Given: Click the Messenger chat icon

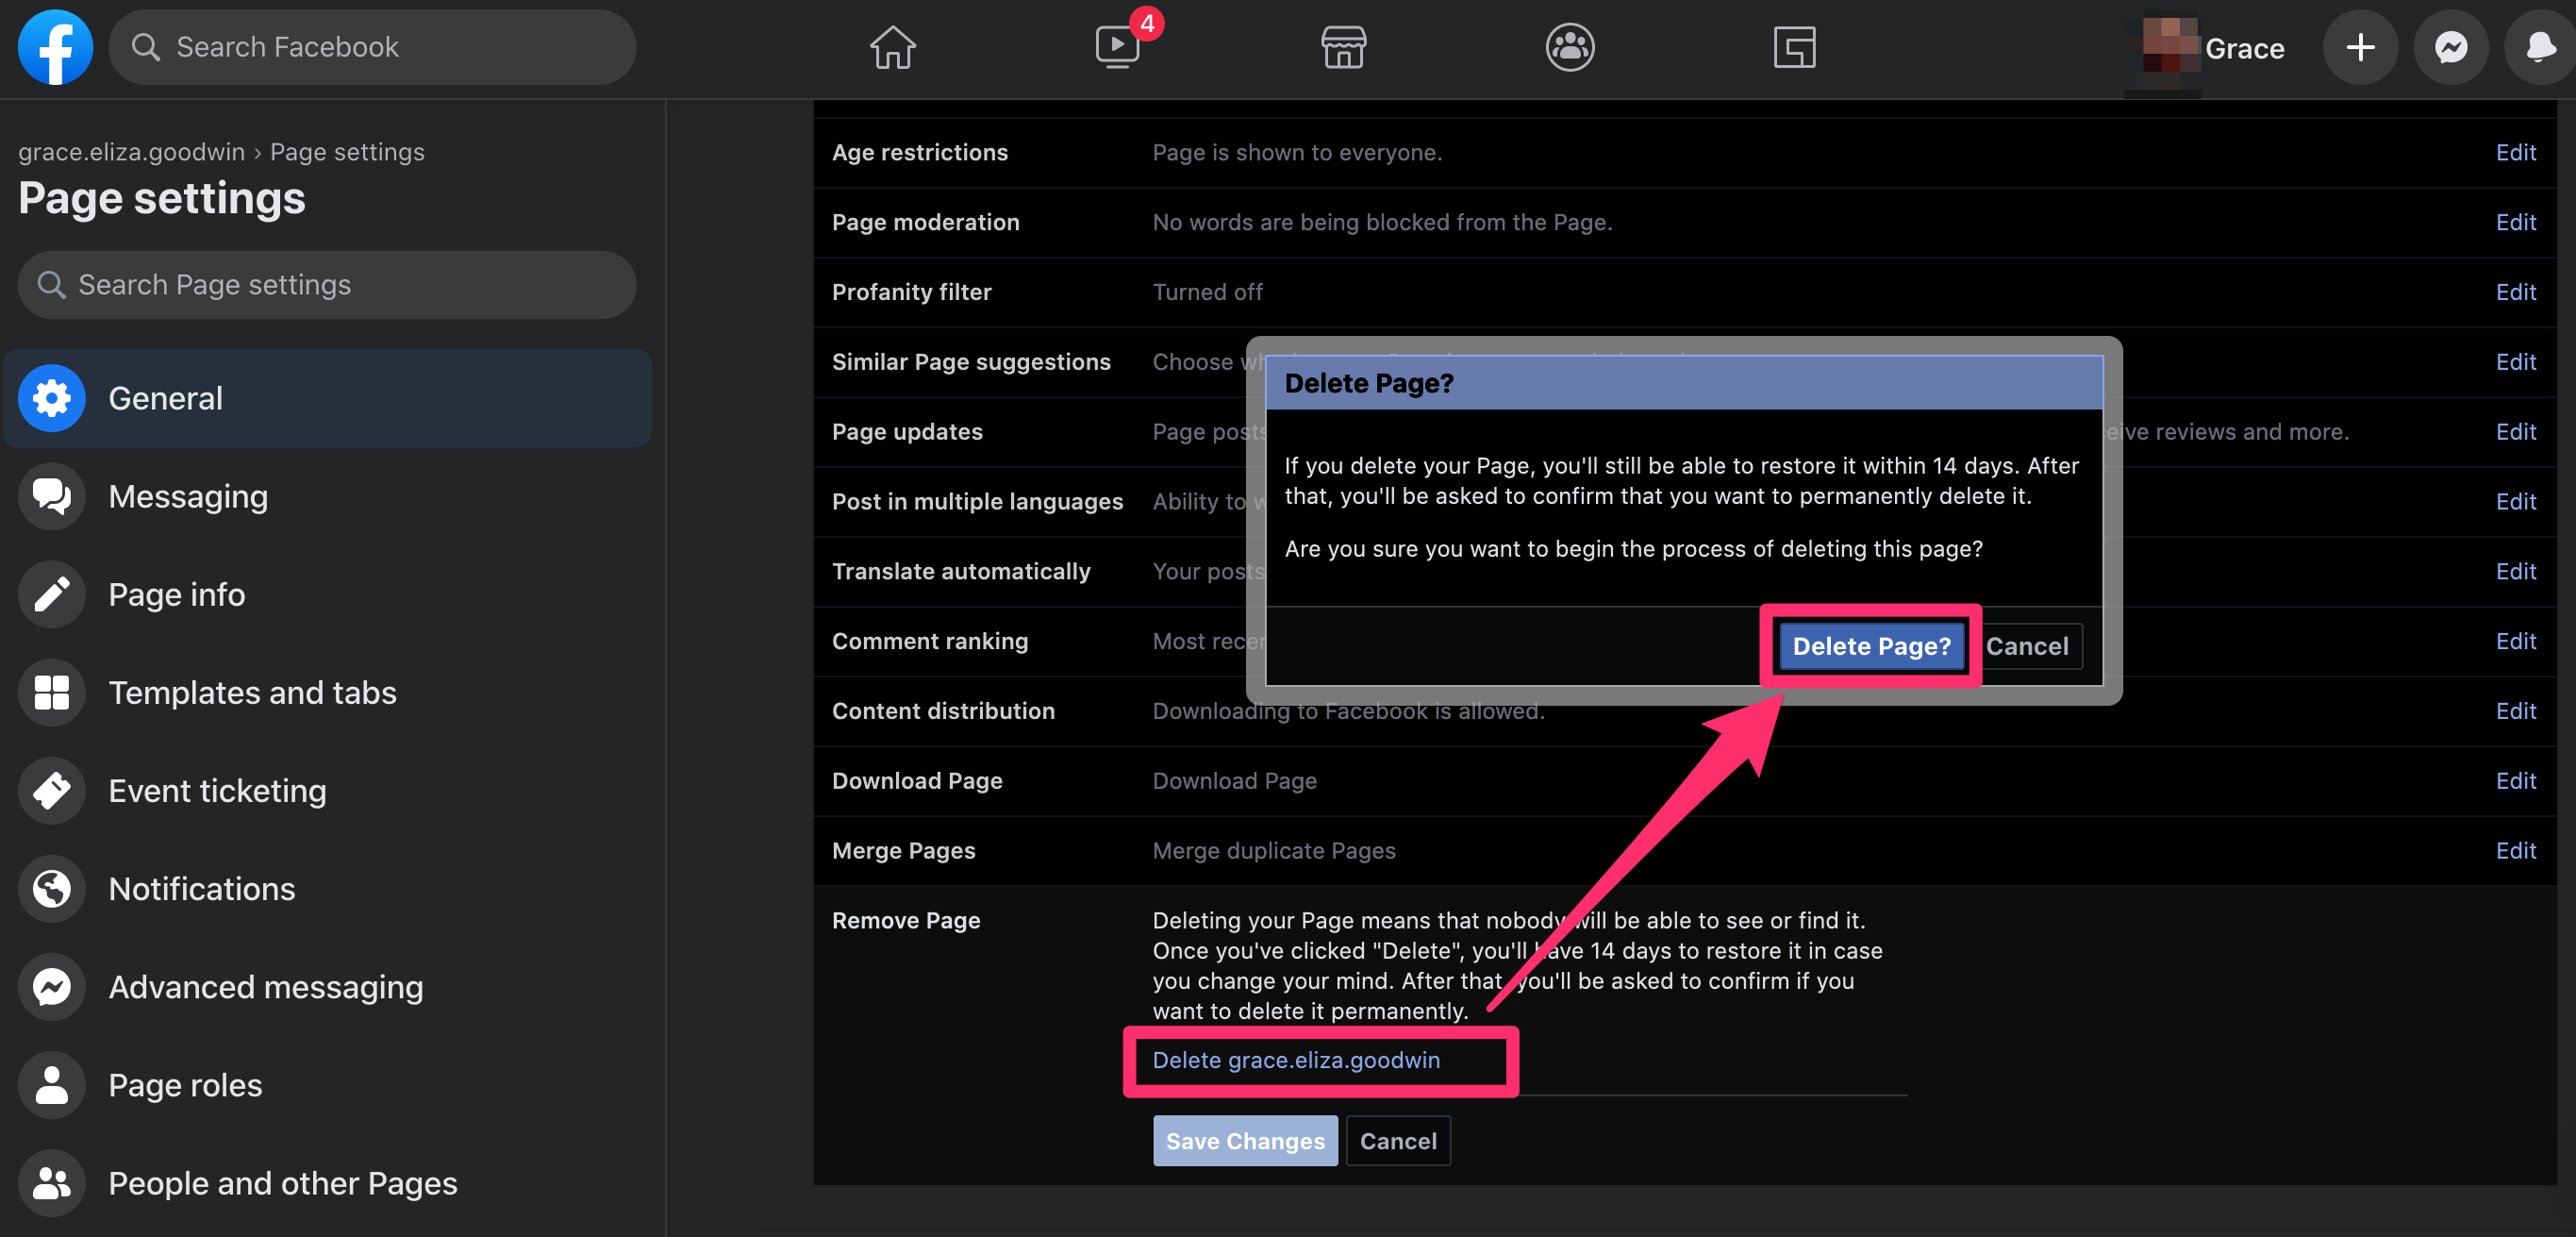Looking at the screenshot, I should [2450, 46].
